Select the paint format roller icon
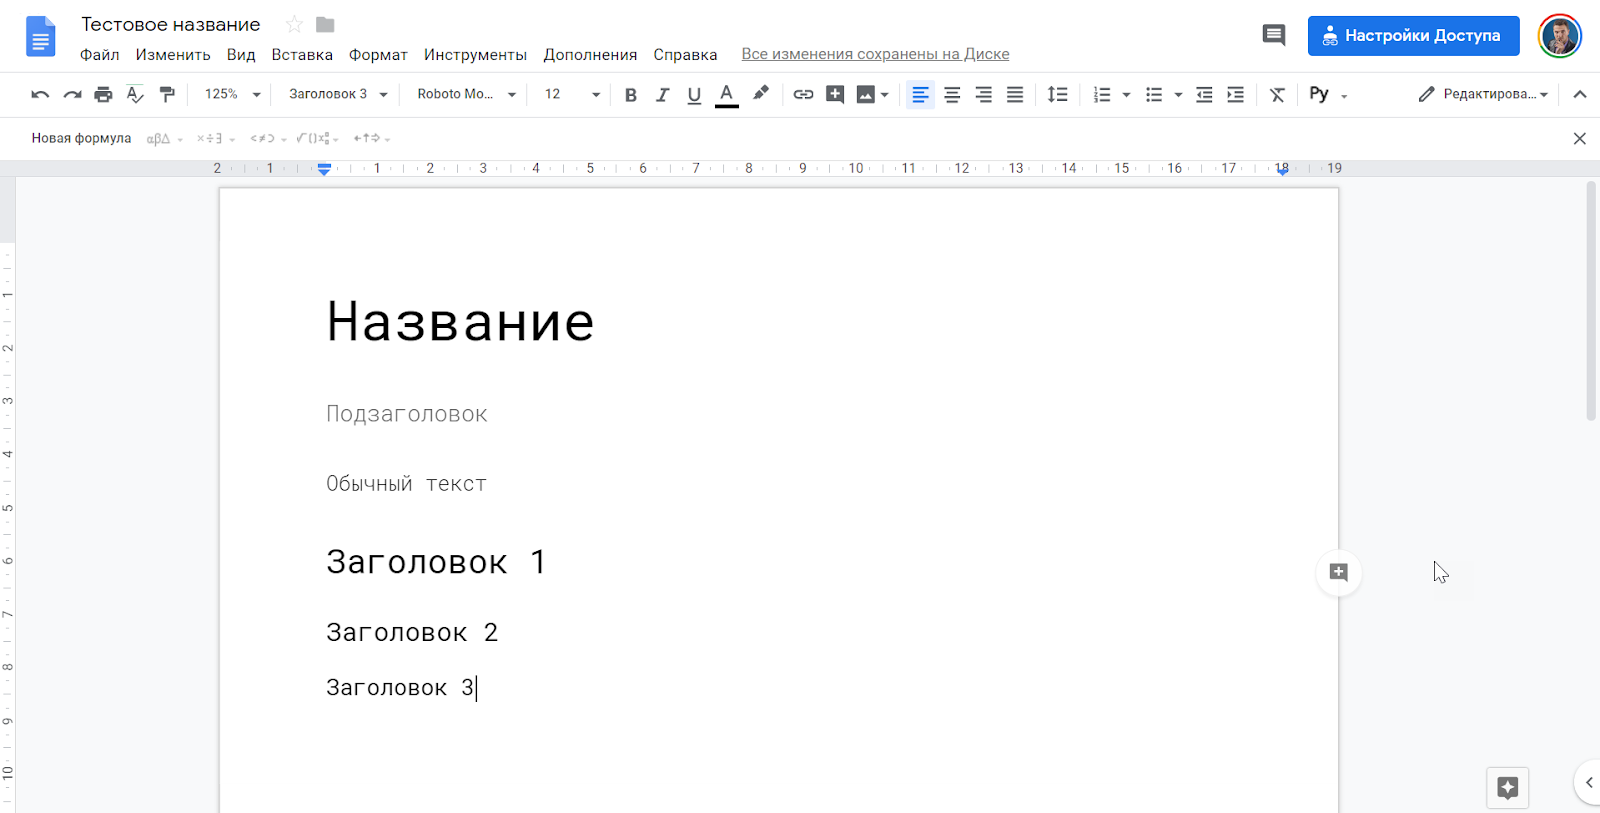The width and height of the screenshot is (1600, 813). (x=167, y=94)
